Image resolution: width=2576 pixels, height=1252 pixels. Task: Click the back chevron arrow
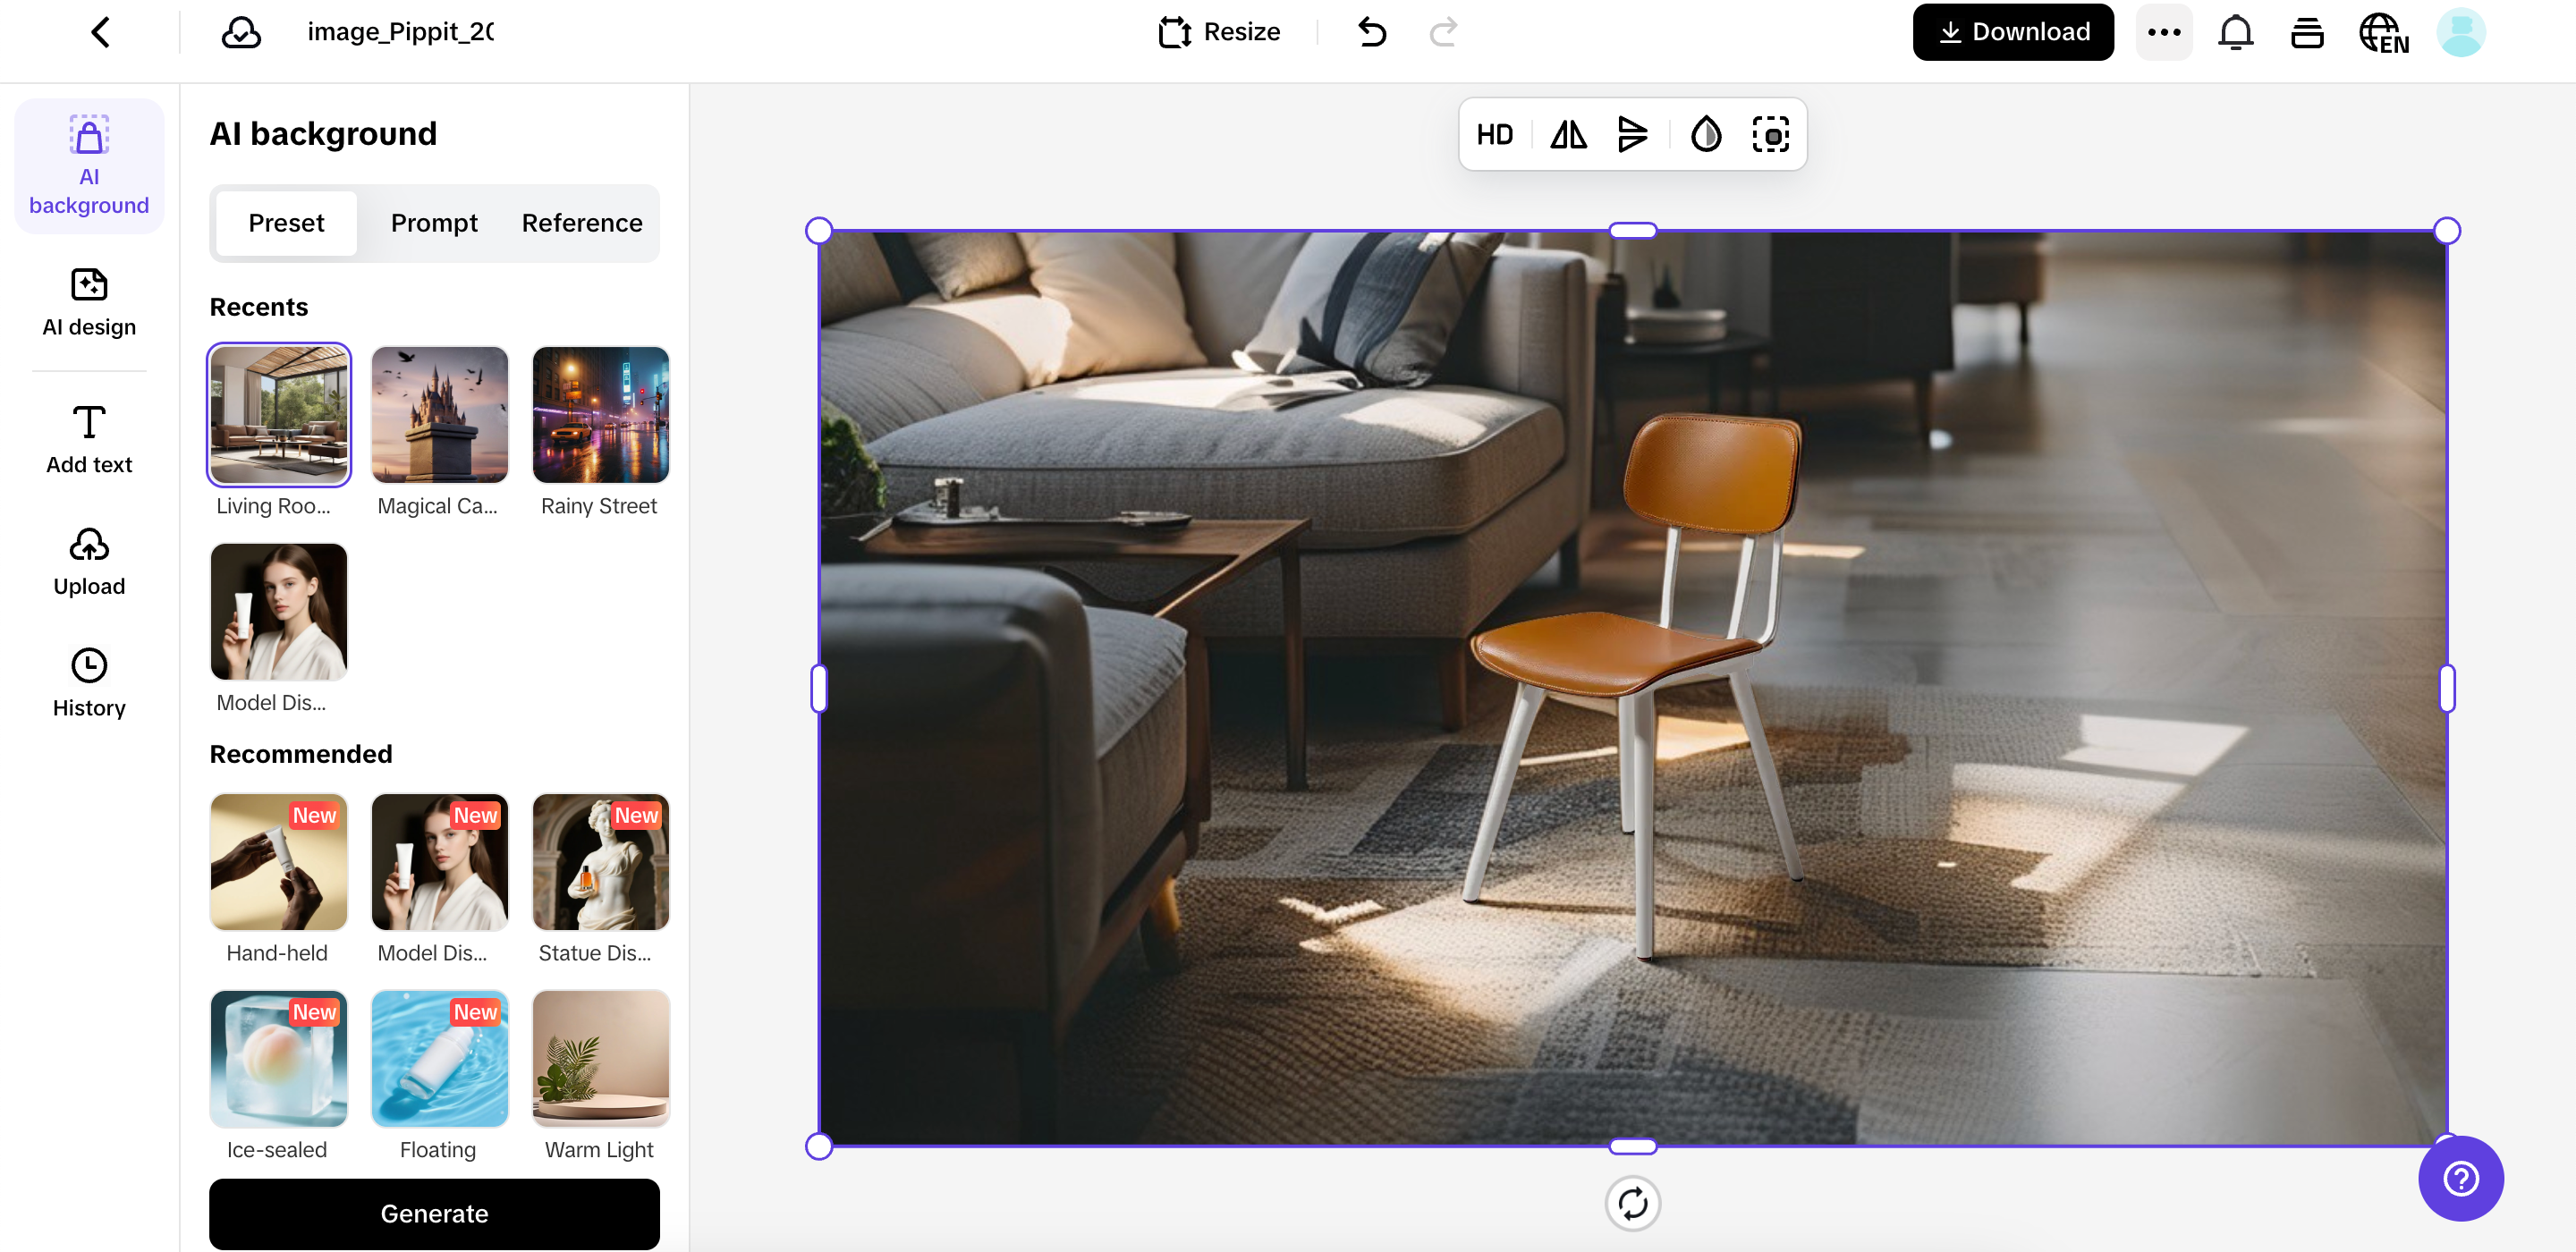[x=101, y=32]
